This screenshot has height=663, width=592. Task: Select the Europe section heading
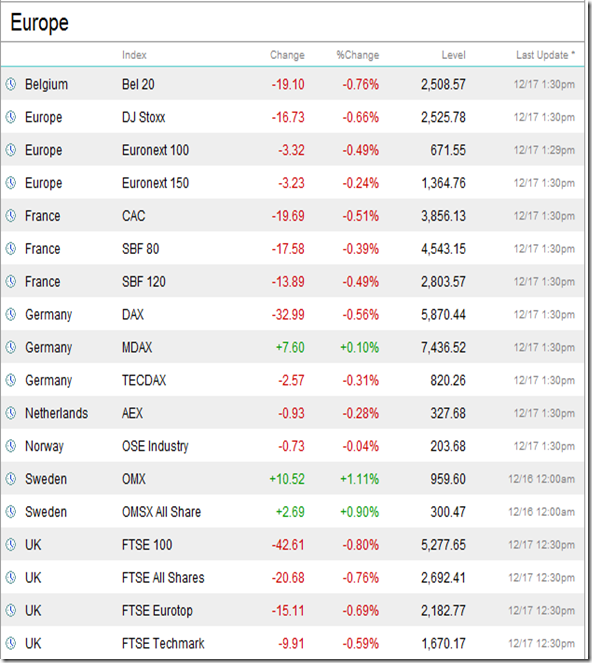(39, 22)
